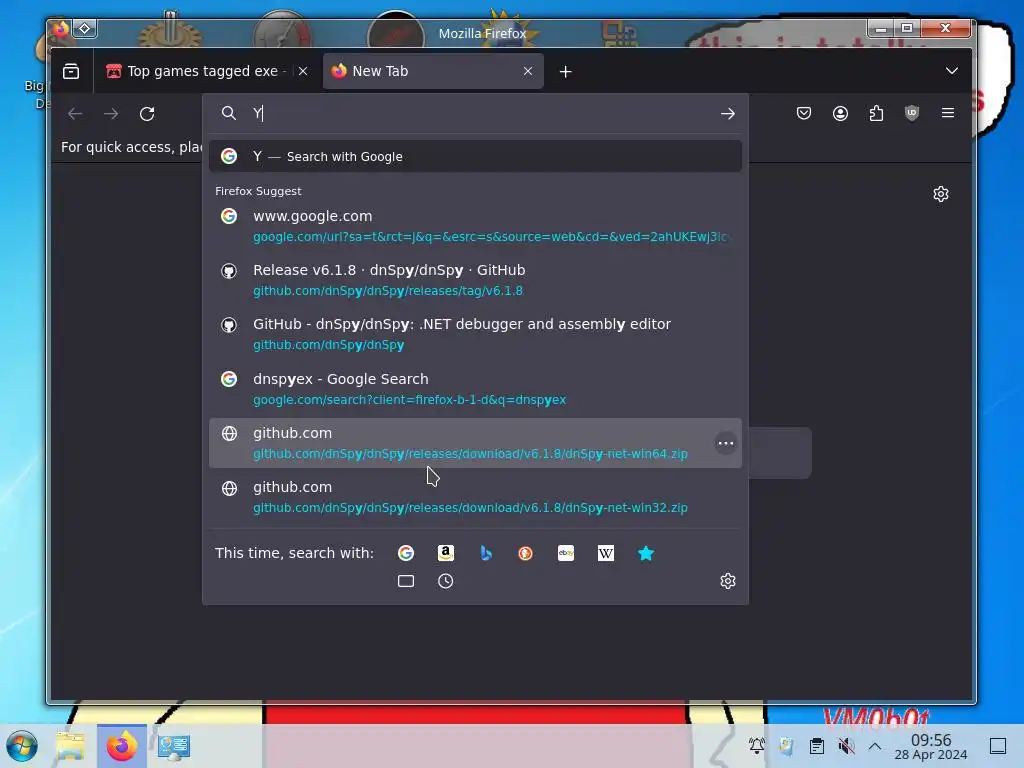Open File Explorer from the taskbar
This screenshot has height=768, width=1024.
tap(71, 746)
